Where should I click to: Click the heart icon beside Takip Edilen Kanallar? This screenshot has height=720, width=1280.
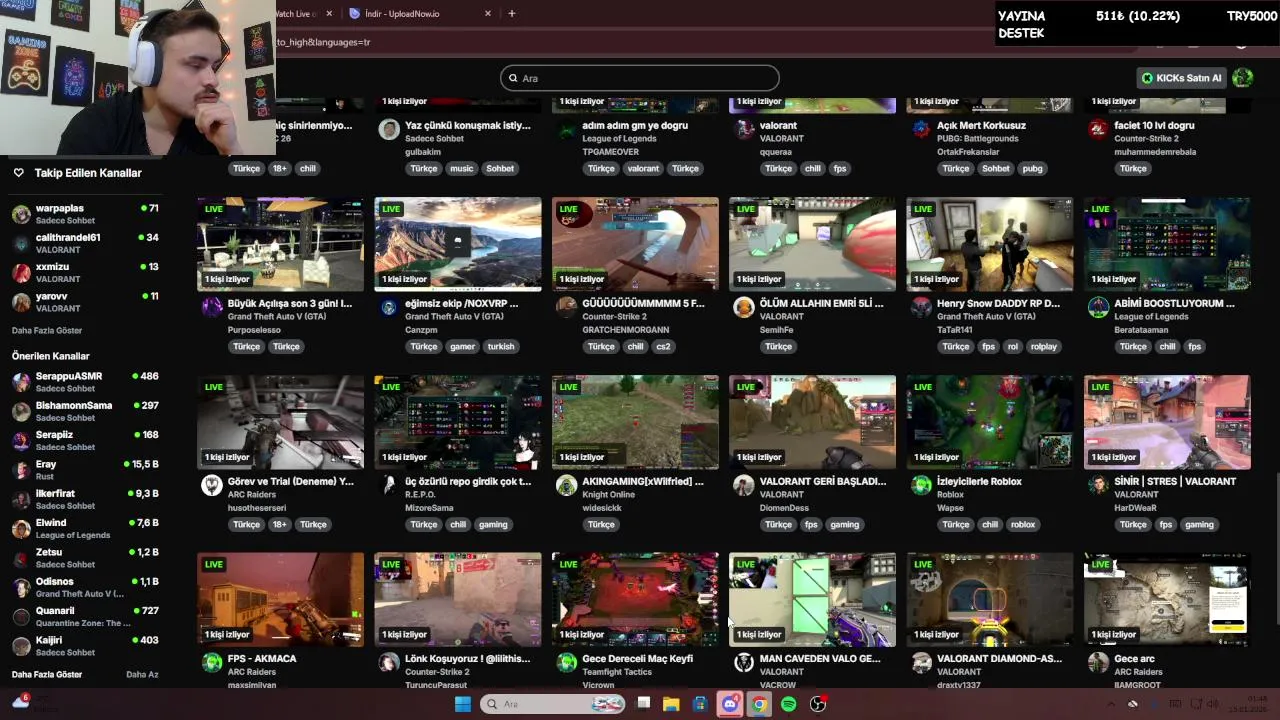[18, 173]
